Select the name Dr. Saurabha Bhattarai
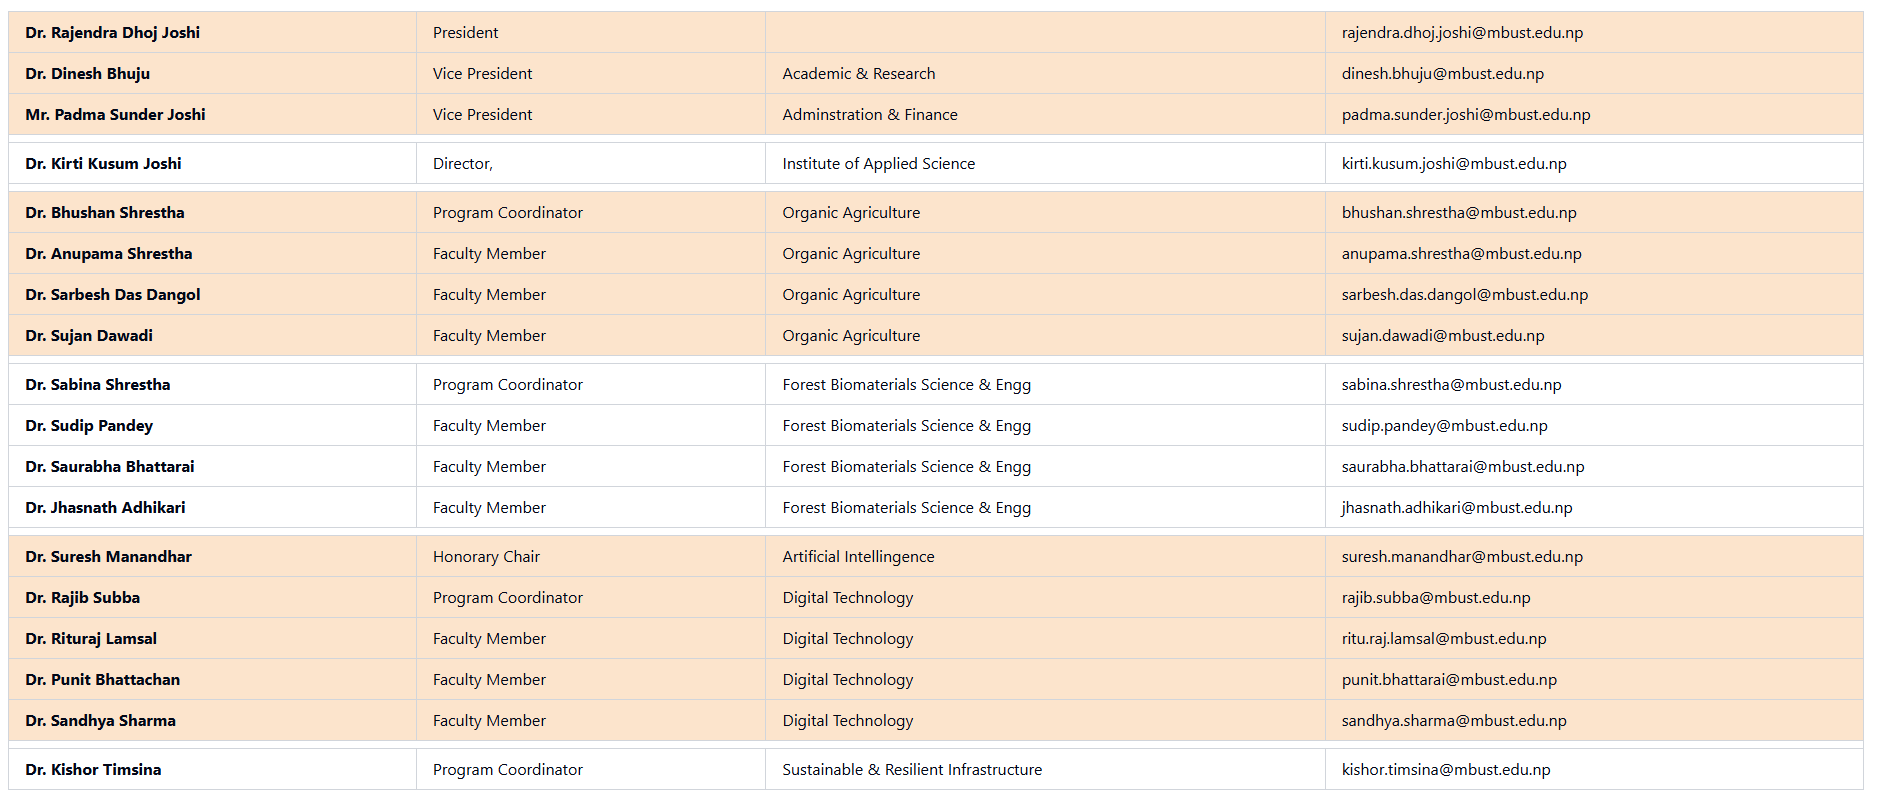This screenshot has height=805, width=1881. pyautogui.click(x=110, y=467)
